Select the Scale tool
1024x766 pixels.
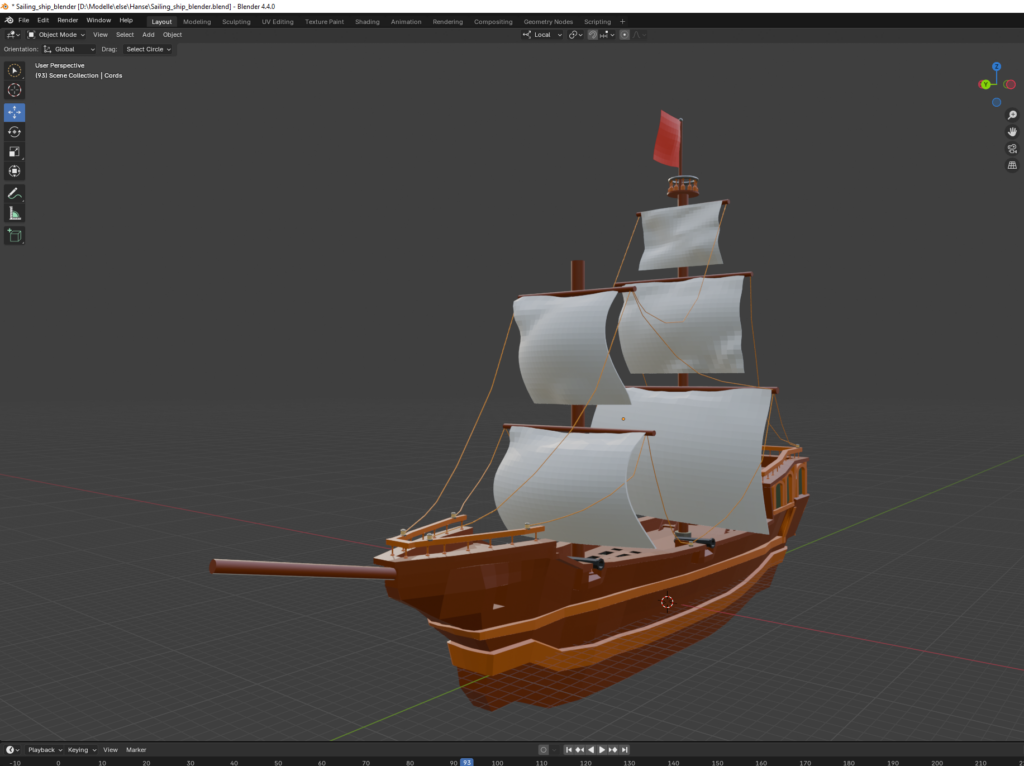14,152
